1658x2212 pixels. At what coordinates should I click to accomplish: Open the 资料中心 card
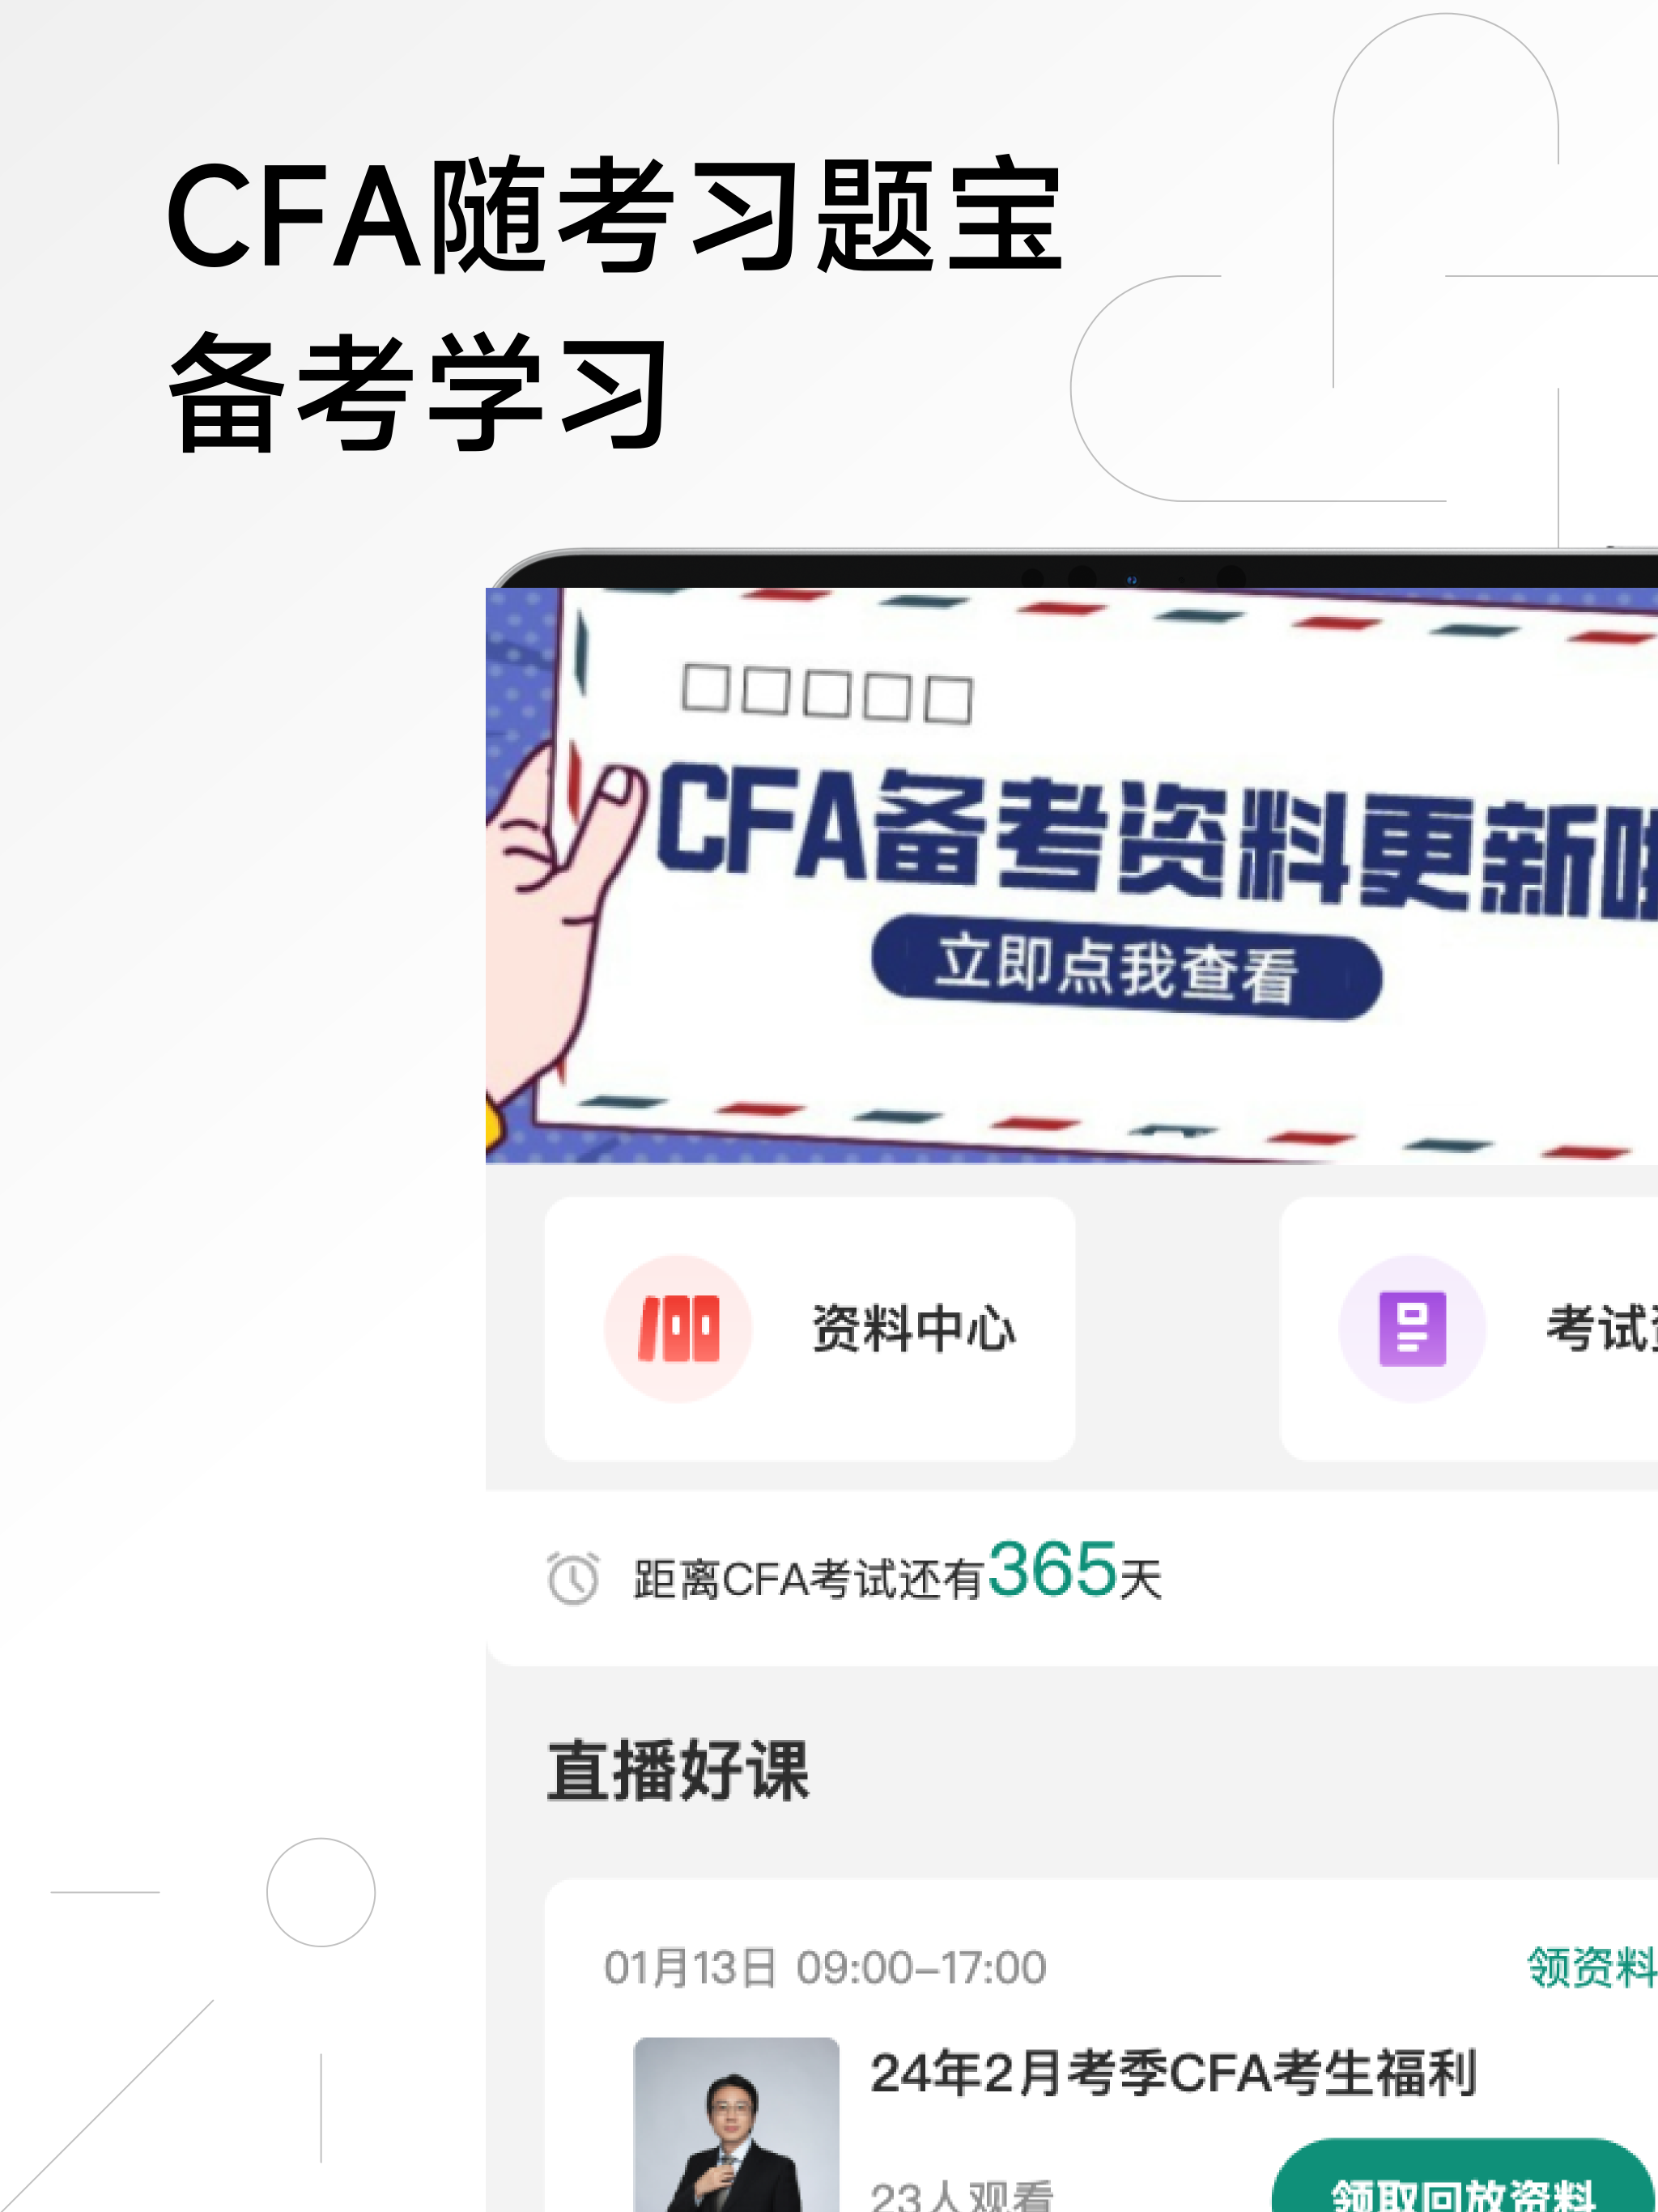point(810,1328)
